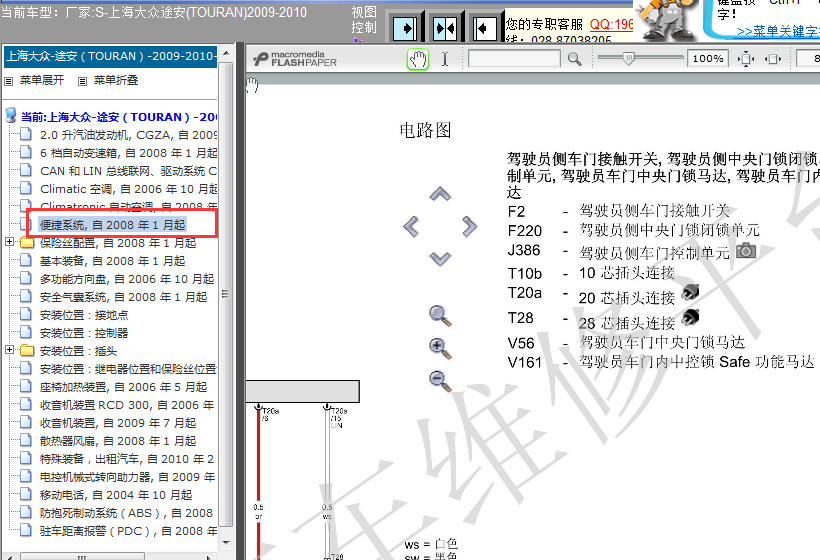This screenshot has height=560, width=820.
Task: Open 安装位置：接地点 document
Action: pyautogui.click(x=84, y=315)
